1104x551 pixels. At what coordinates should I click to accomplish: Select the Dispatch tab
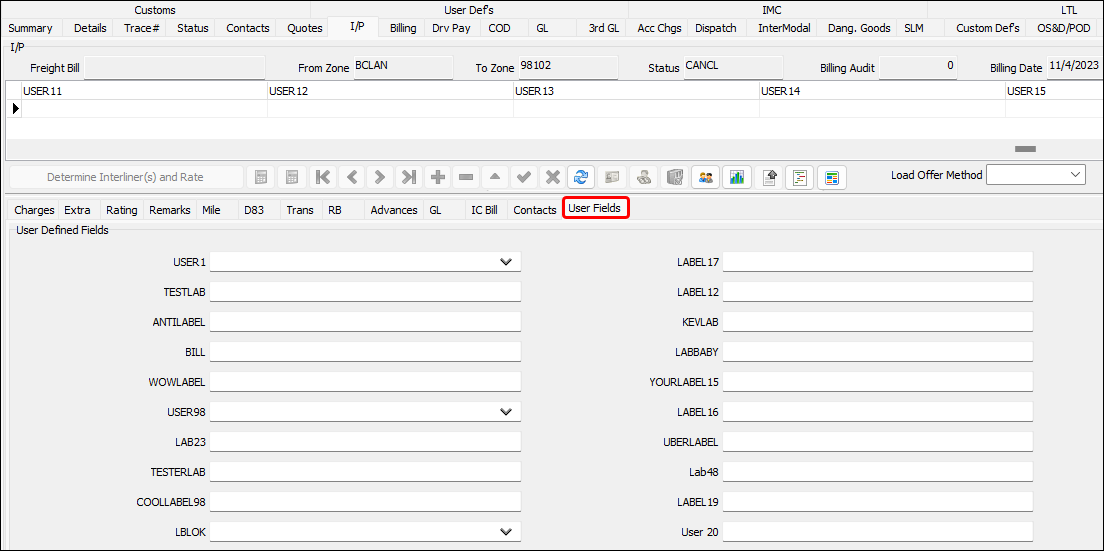[x=716, y=28]
